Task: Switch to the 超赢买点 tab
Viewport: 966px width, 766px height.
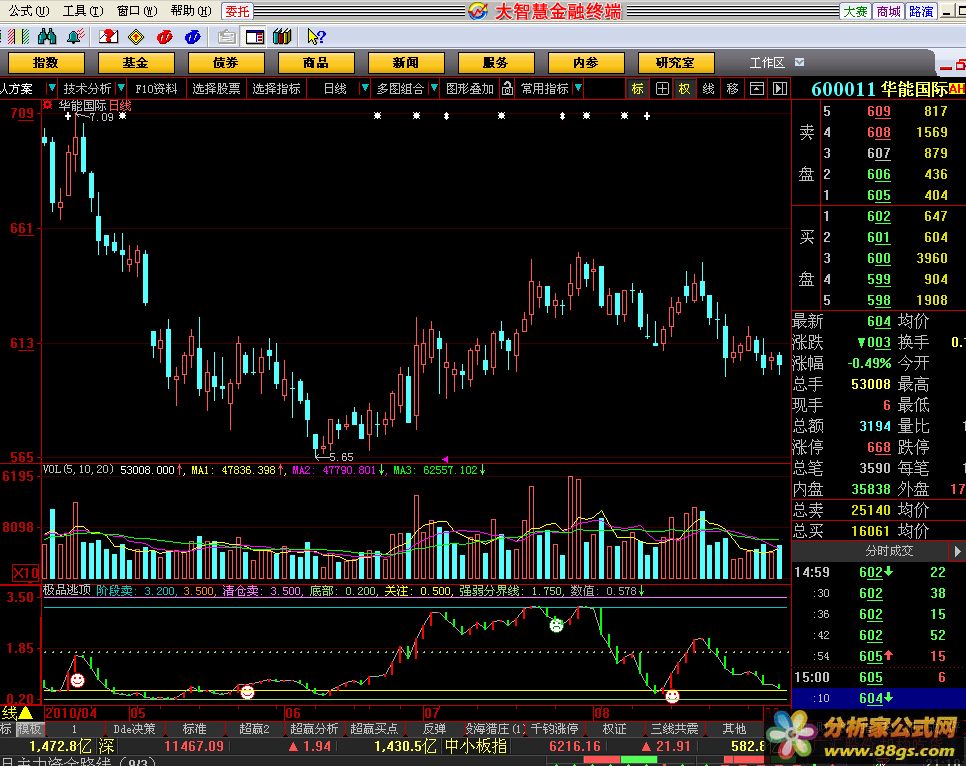Action: (375, 729)
